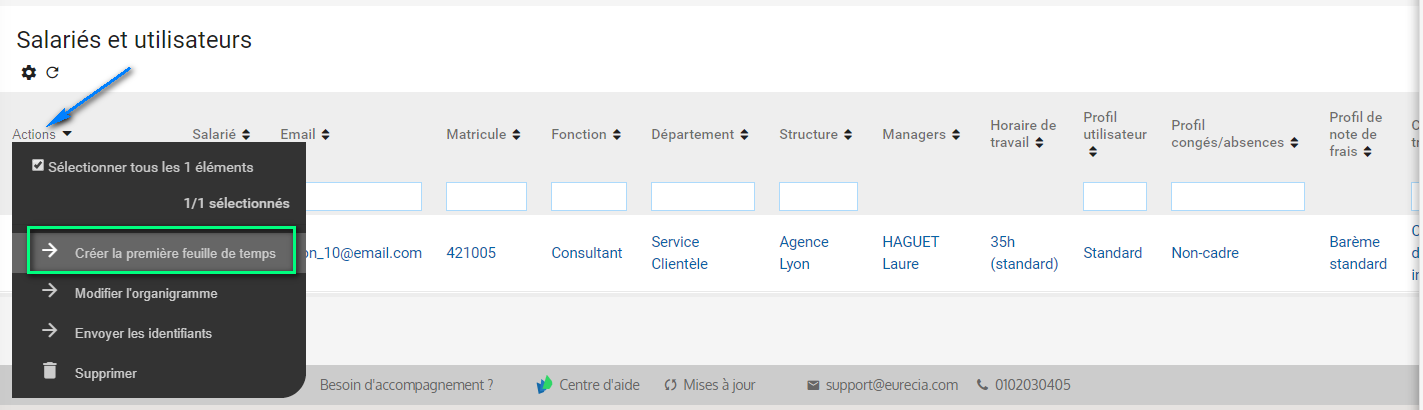Sort by the 'Horaire de travail' column
Screen dimensions: 1423x410
(1039, 143)
